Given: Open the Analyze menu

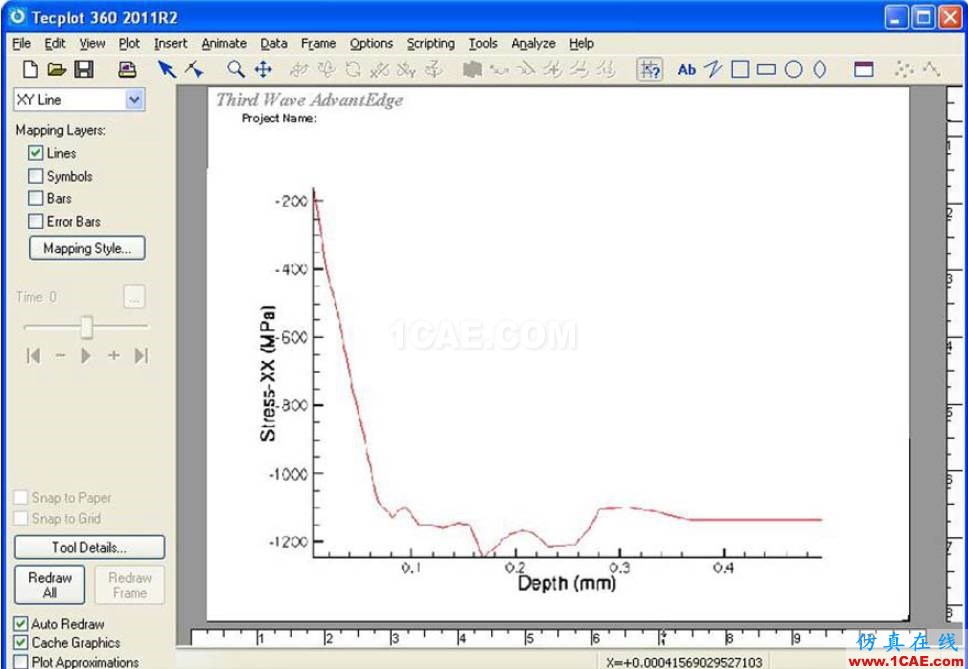Looking at the screenshot, I should (533, 43).
